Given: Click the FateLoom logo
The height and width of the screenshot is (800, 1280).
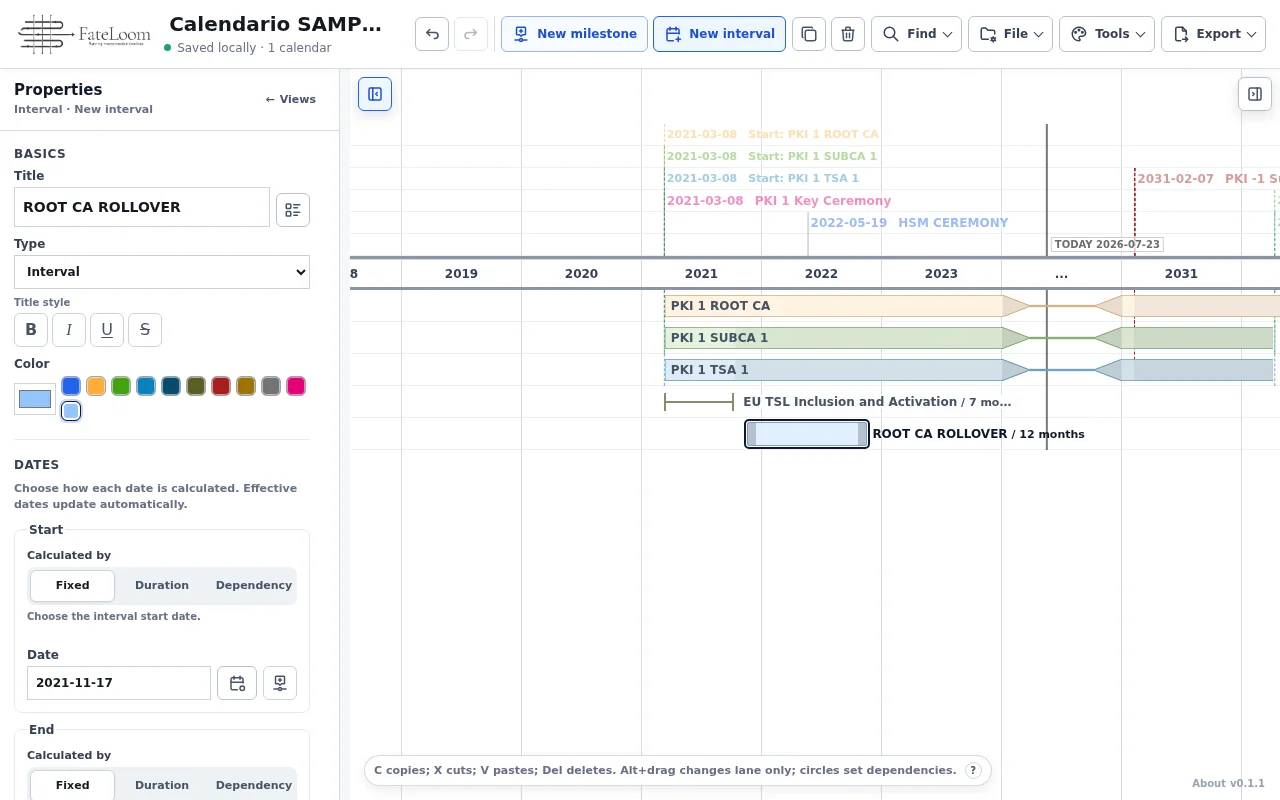Looking at the screenshot, I should [x=82, y=34].
